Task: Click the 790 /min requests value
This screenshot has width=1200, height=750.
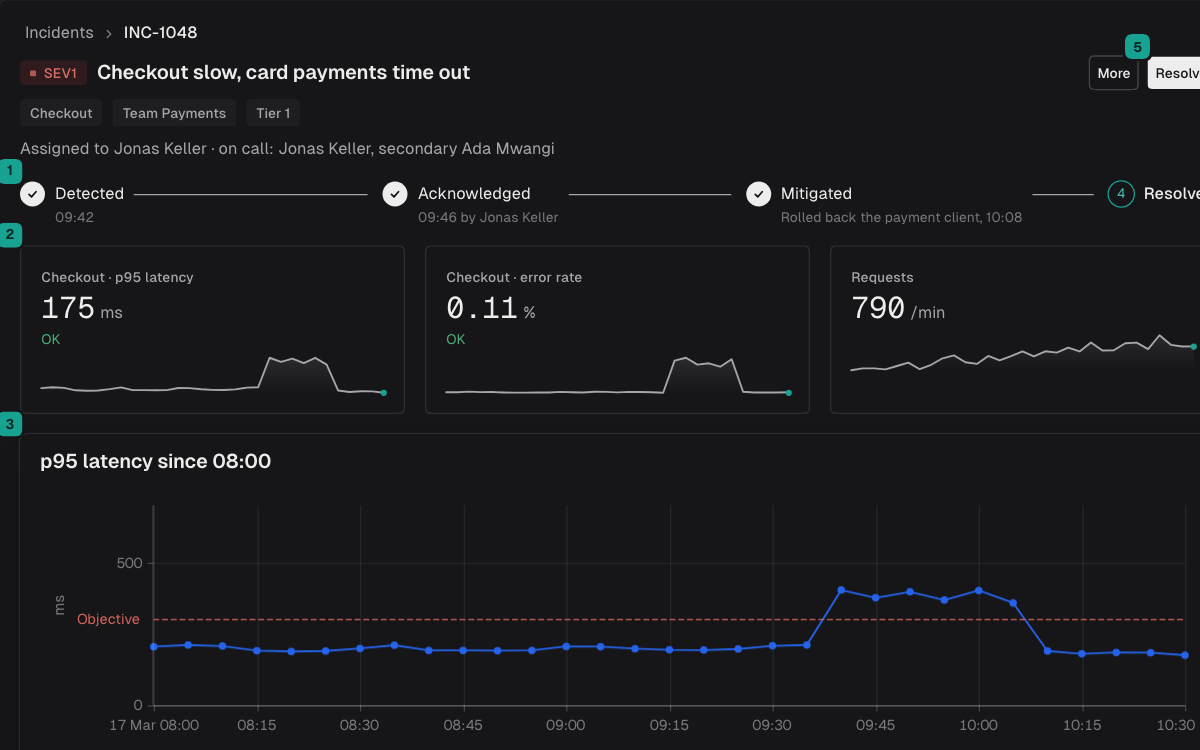Action: [898, 308]
